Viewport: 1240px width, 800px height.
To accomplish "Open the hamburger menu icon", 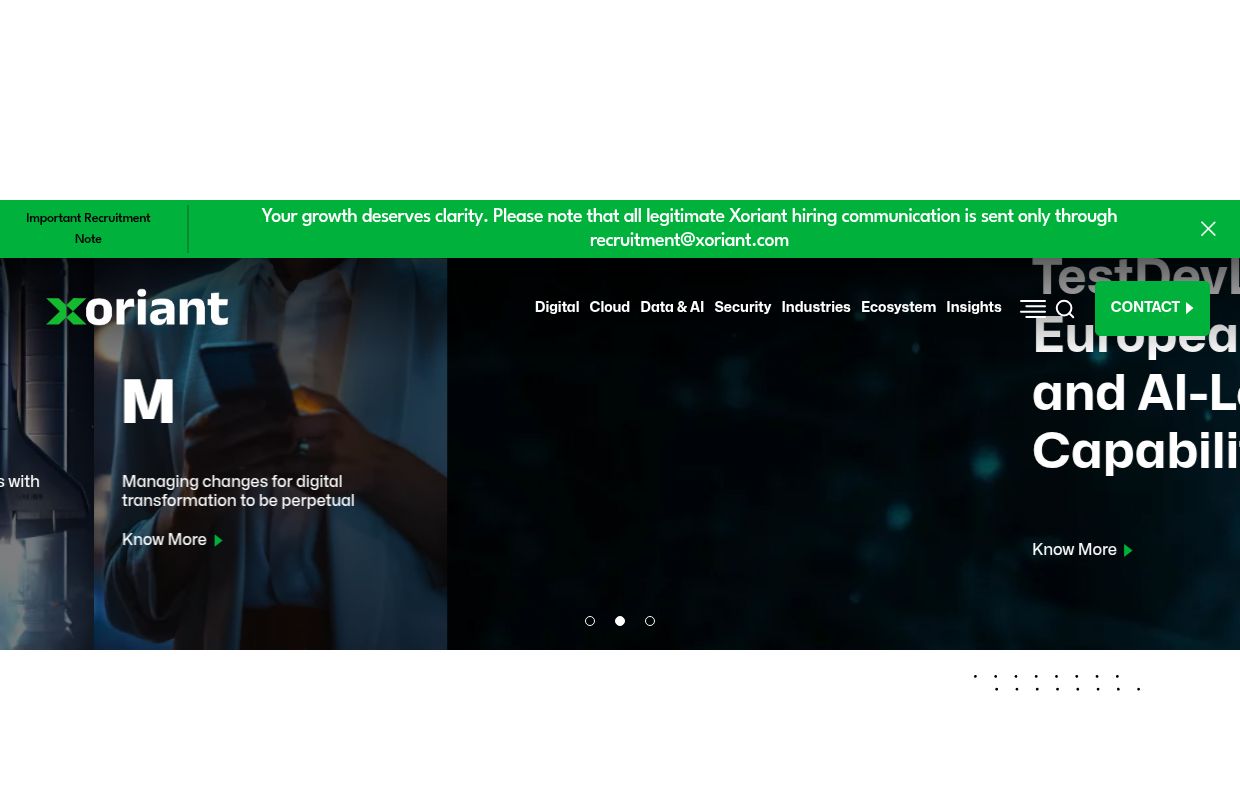I will (x=1032, y=308).
